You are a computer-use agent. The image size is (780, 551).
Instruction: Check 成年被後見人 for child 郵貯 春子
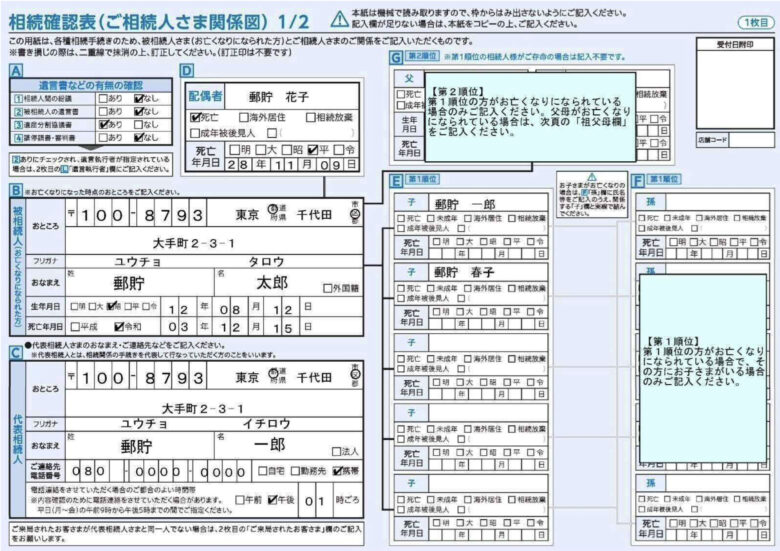[x=401, y=298]
